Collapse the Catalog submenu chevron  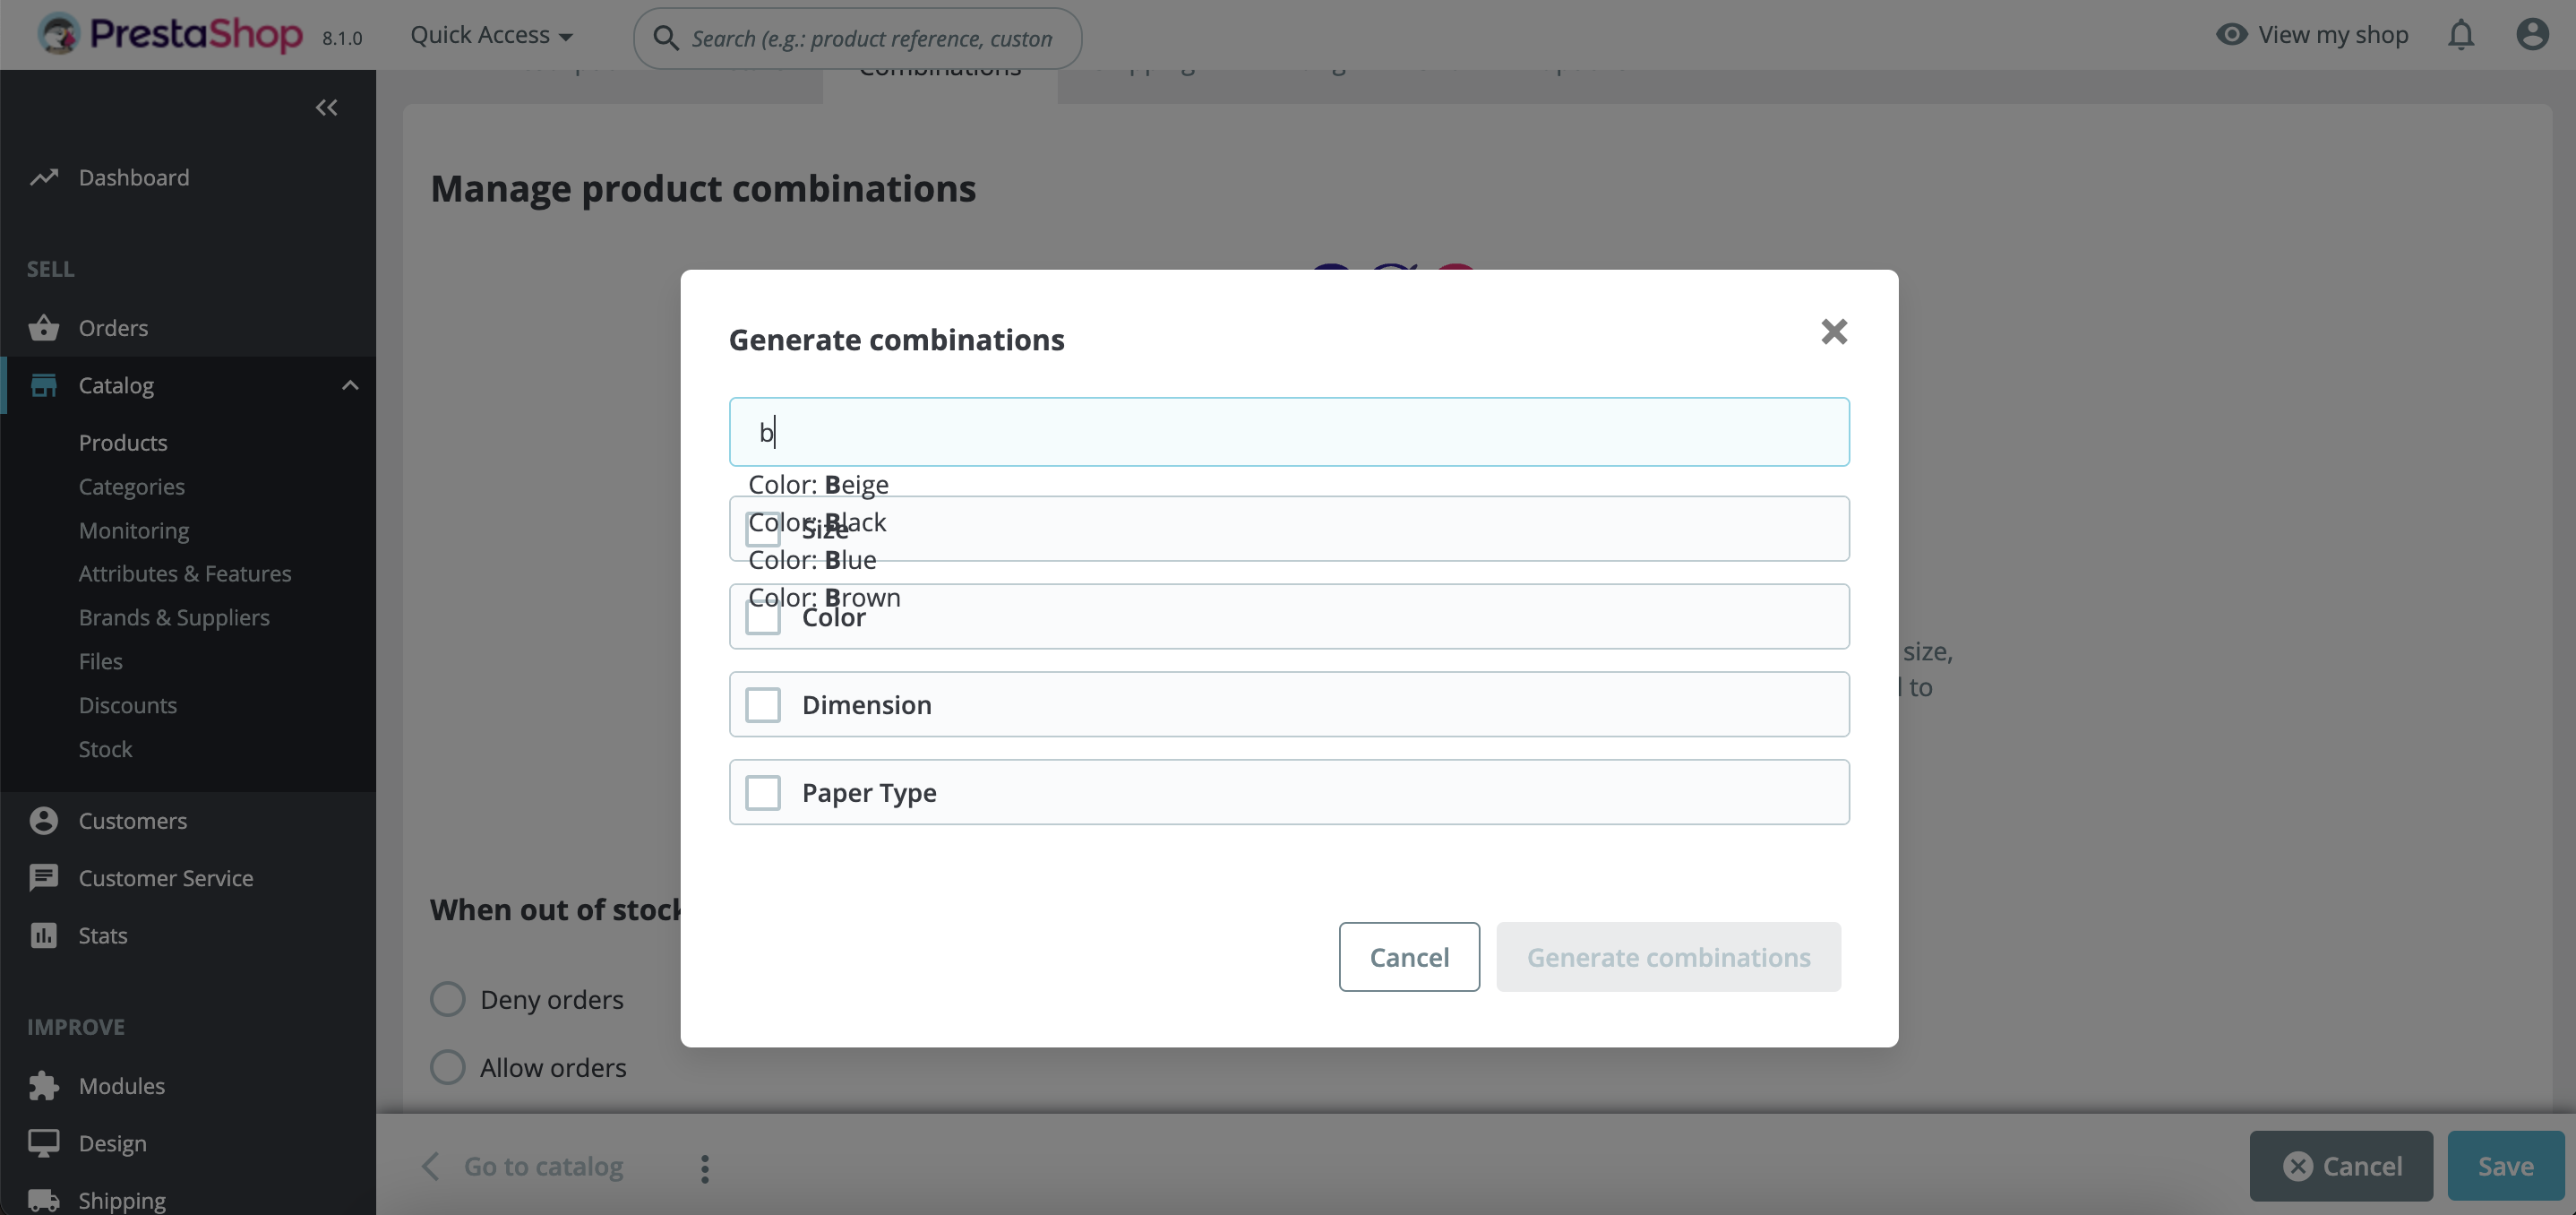349,385
